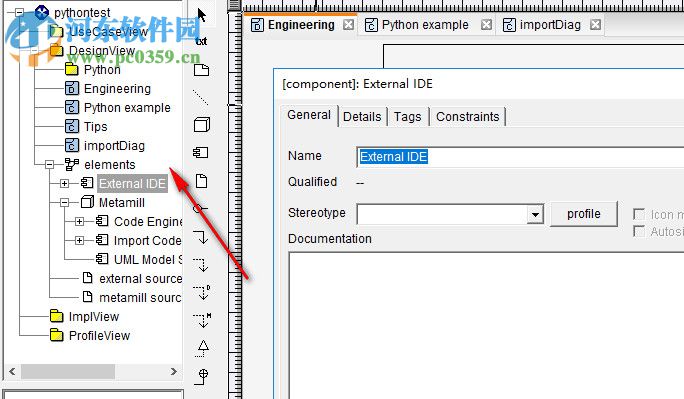Screen dimensions: 684x399
Task: Select the dotted note-link line tool
Action: coord(201,98)
